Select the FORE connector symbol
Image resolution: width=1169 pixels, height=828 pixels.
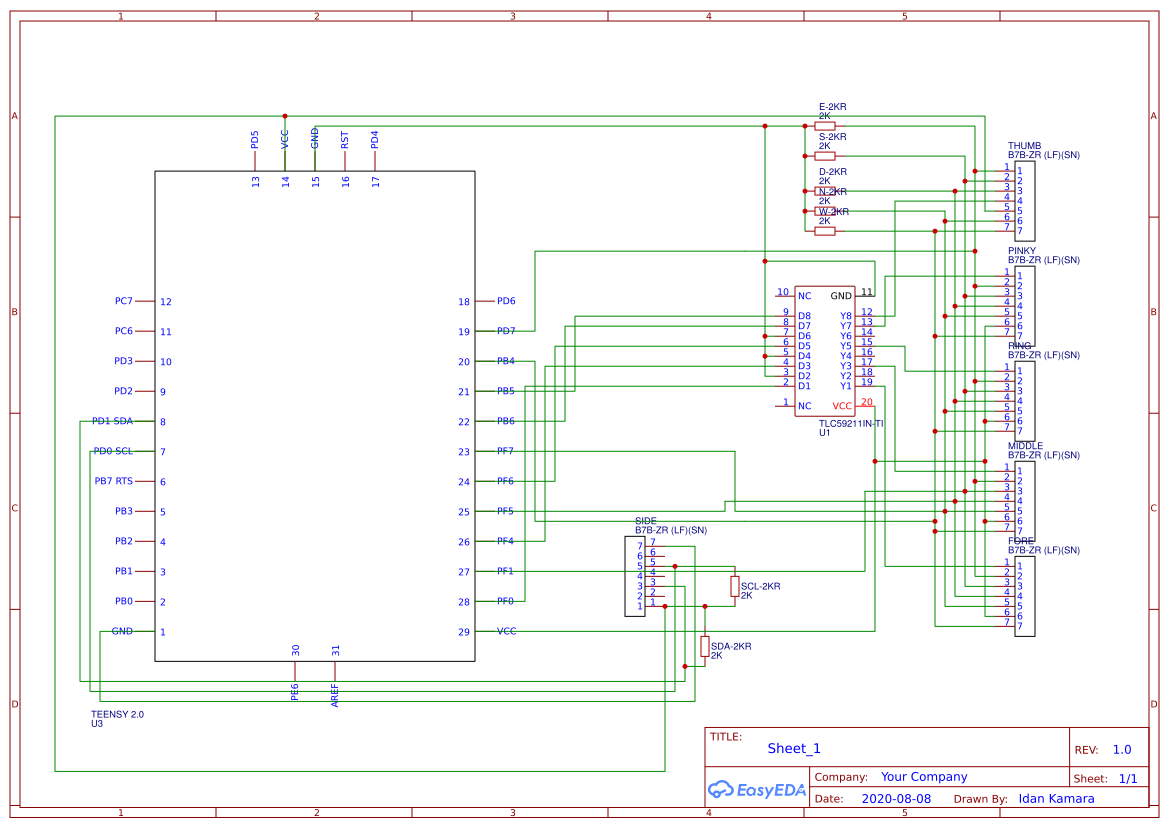(x=1024, y=595)
